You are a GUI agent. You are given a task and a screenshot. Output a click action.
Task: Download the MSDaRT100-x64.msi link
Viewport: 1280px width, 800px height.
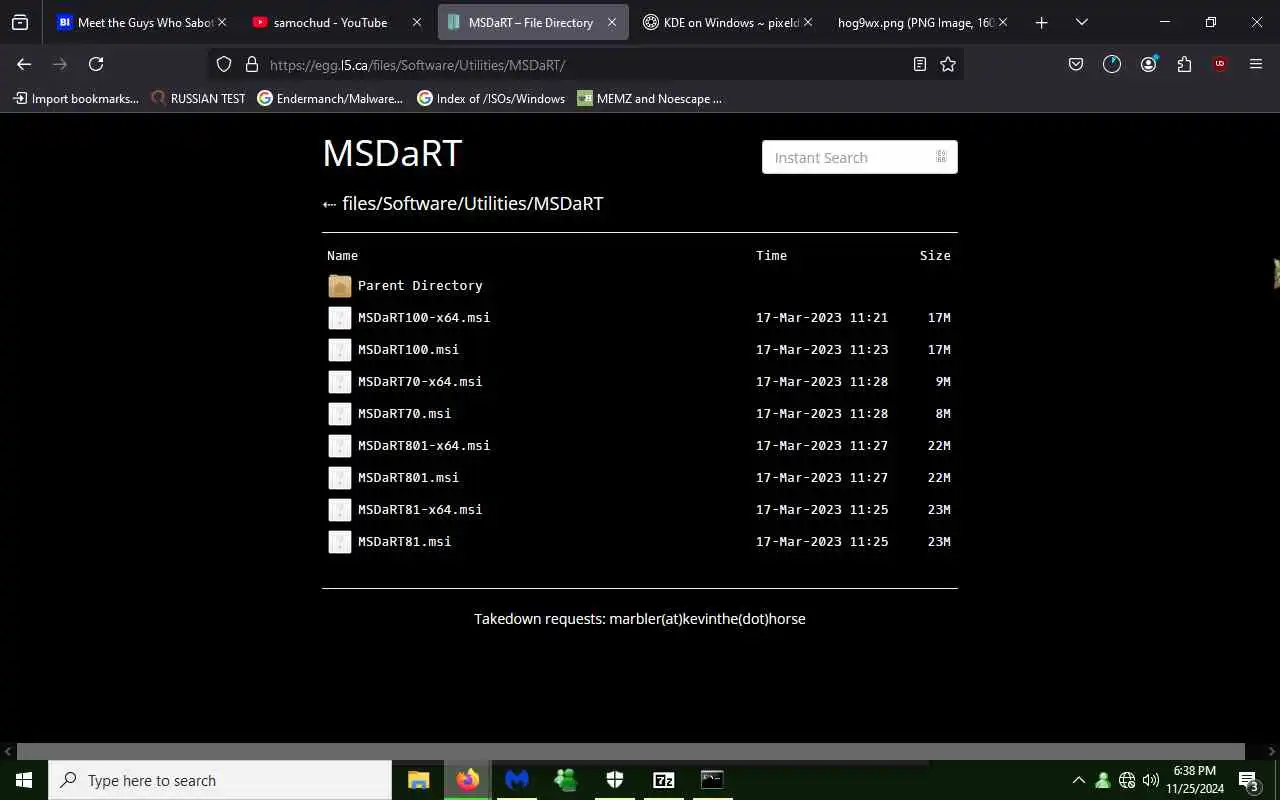(424, 318)
